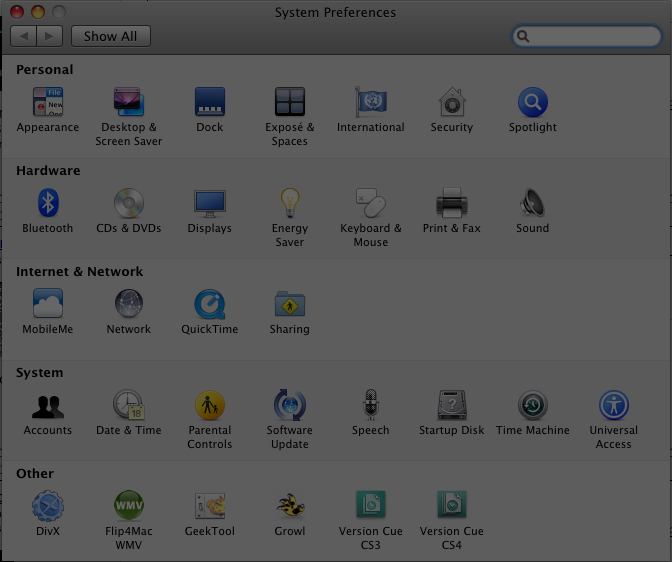Go back with the left arrow button

pyautogui.click(x=24, y=36)
